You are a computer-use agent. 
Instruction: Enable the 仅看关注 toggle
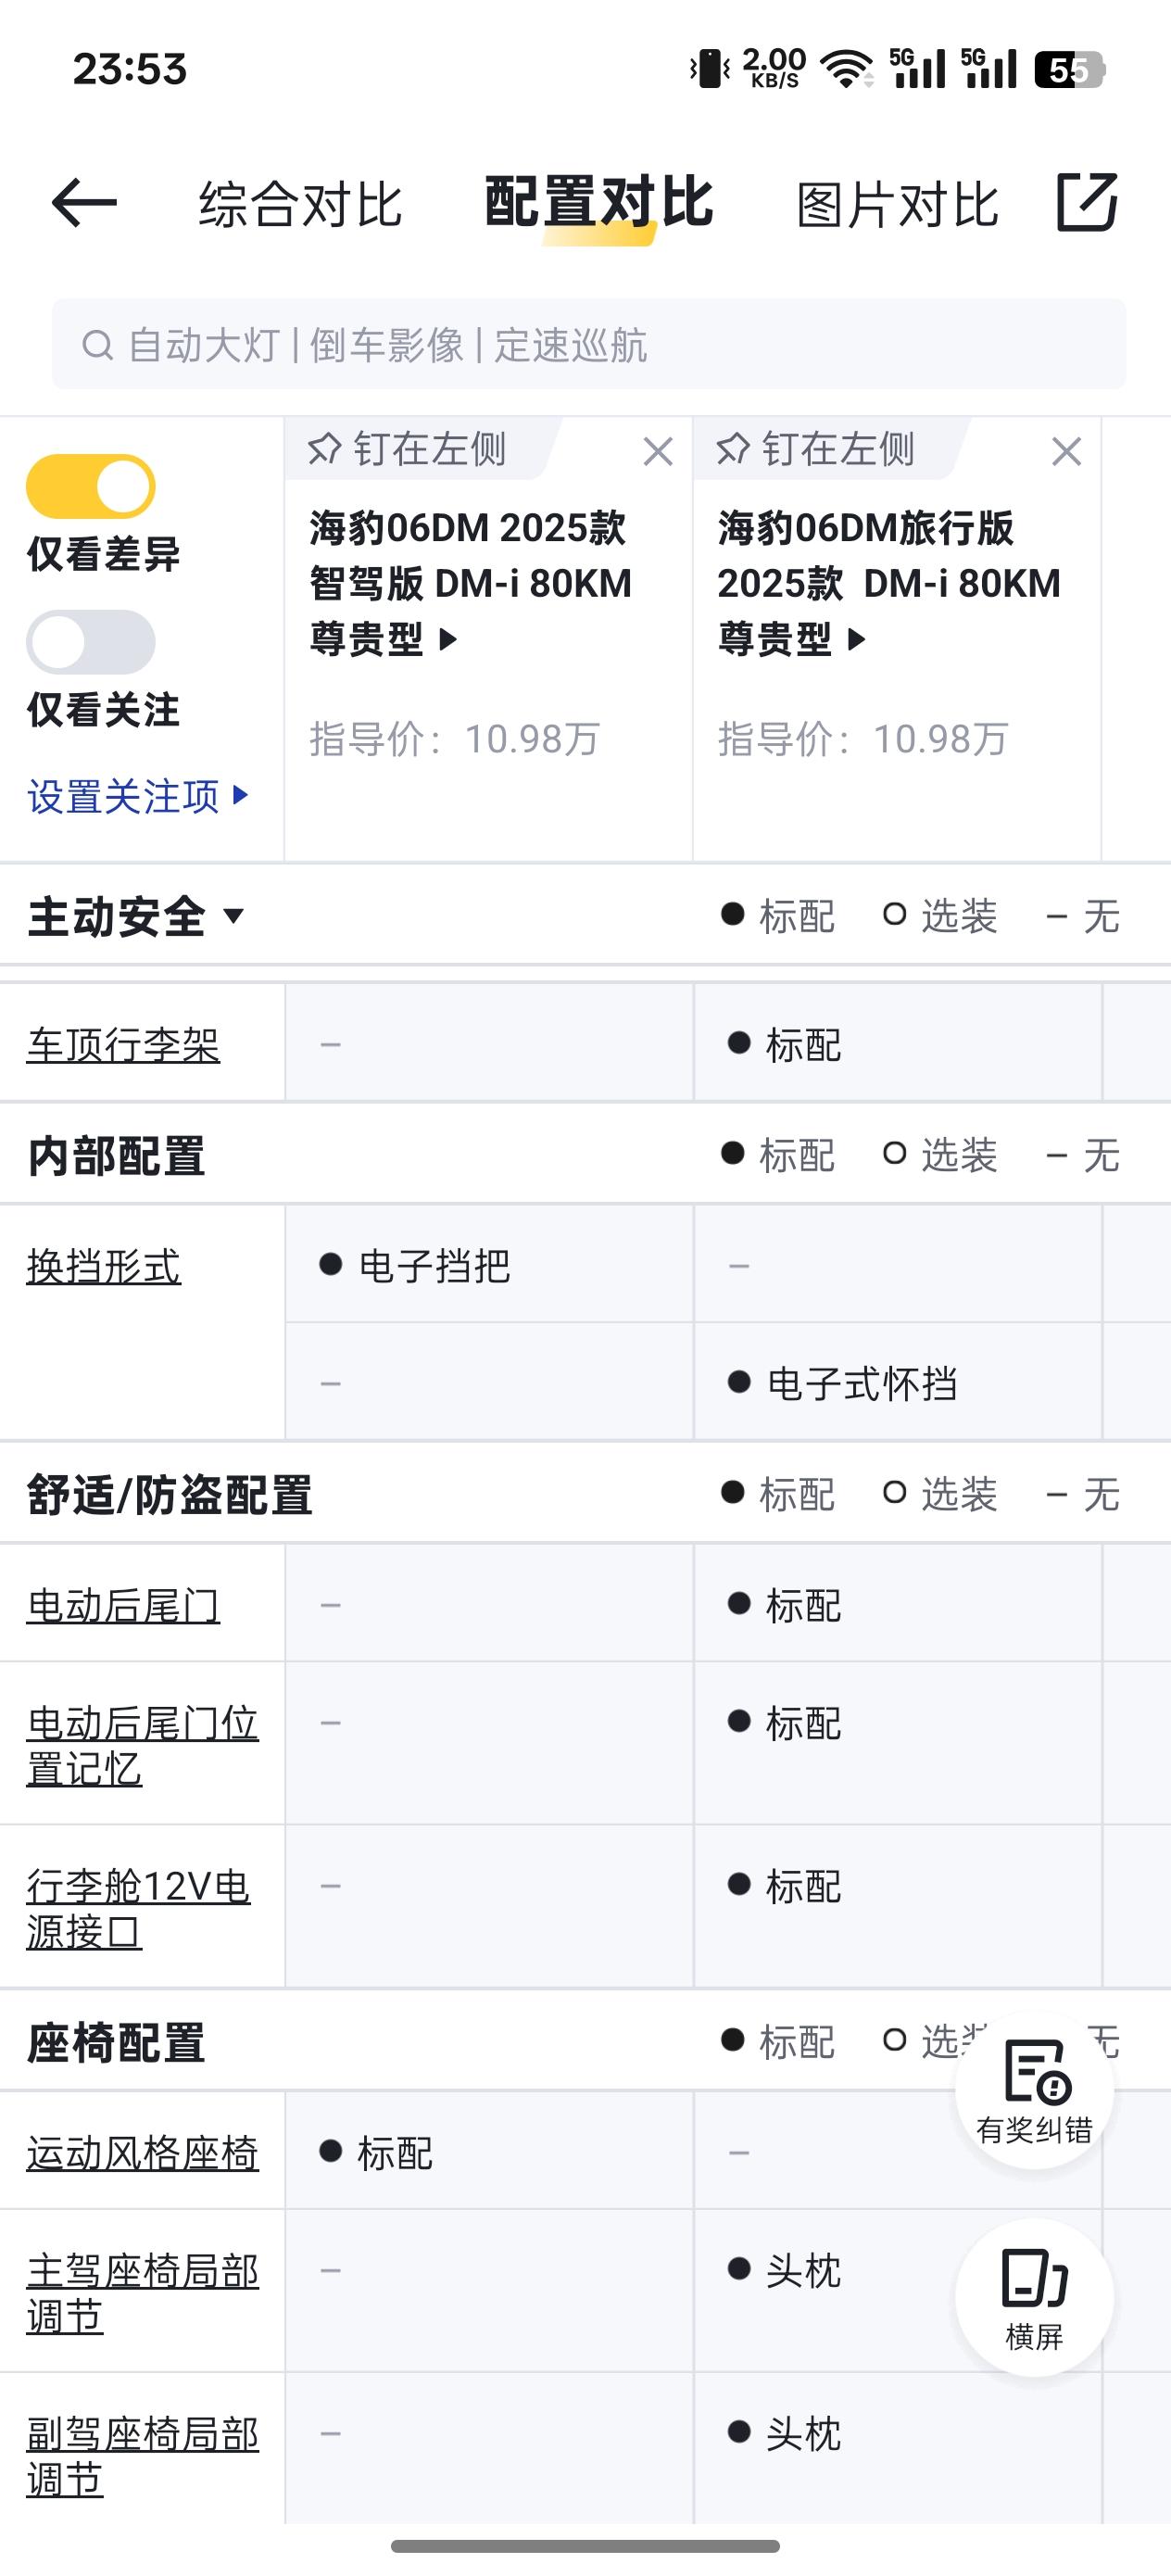91,642
